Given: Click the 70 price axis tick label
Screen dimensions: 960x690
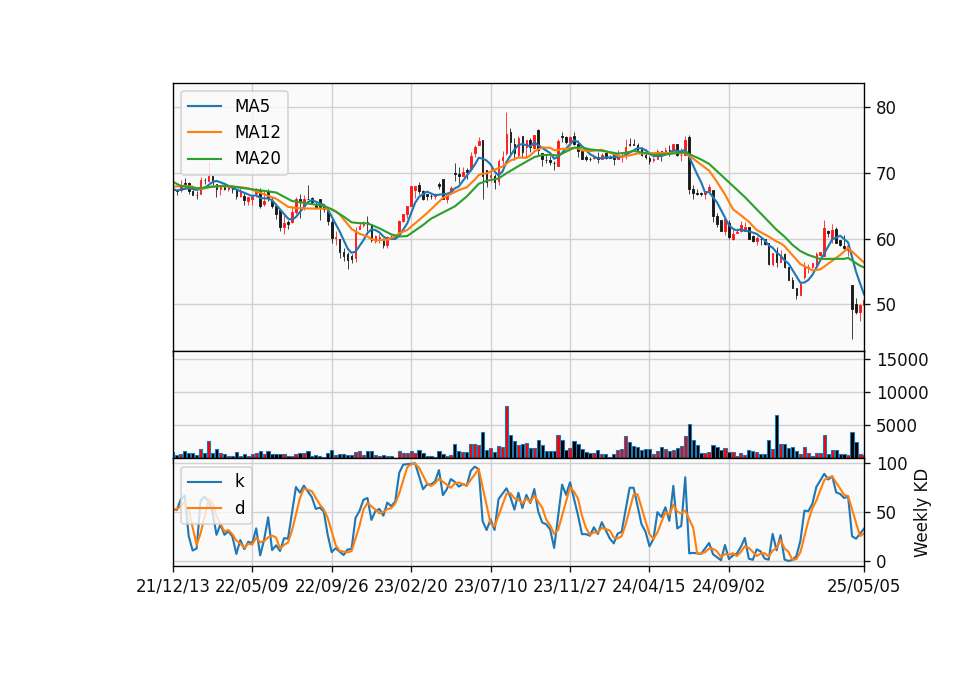Looking at the screenshot, I should [x=885, y=174].
